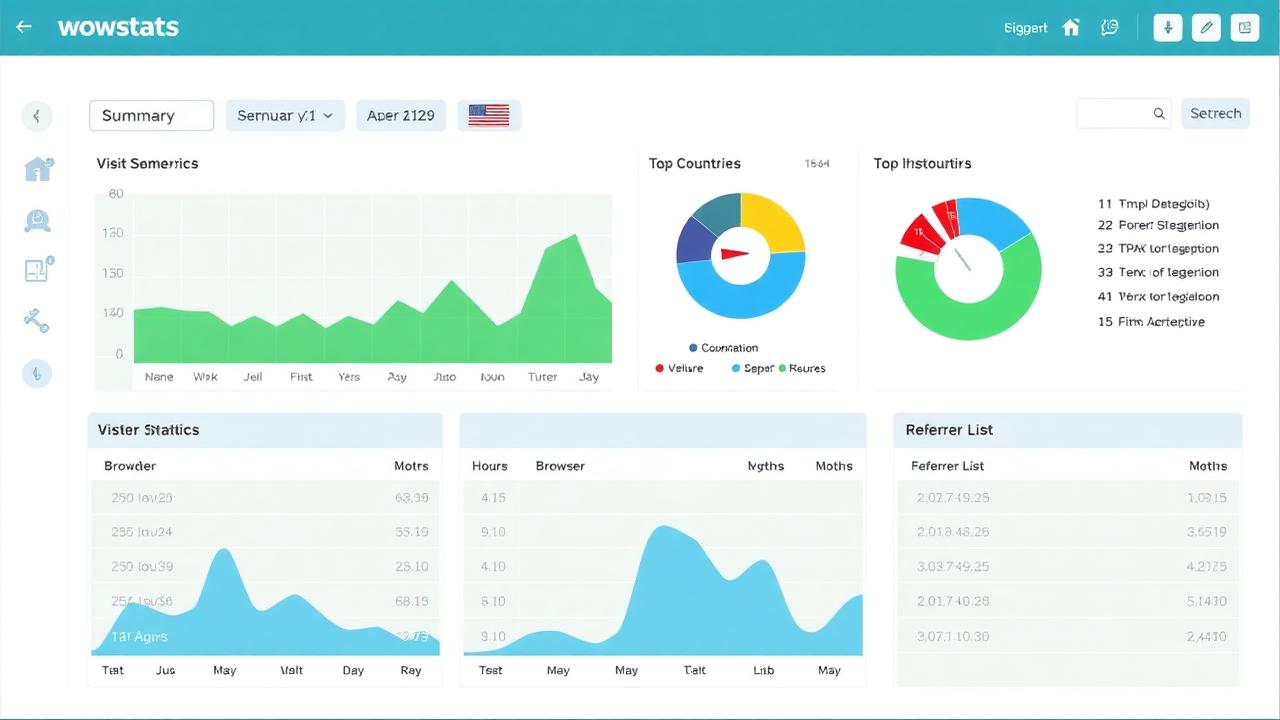The image size is (1280, 720).
Task: Open the wrench tools icon in sidebar
Action: (x=37, y=321)
